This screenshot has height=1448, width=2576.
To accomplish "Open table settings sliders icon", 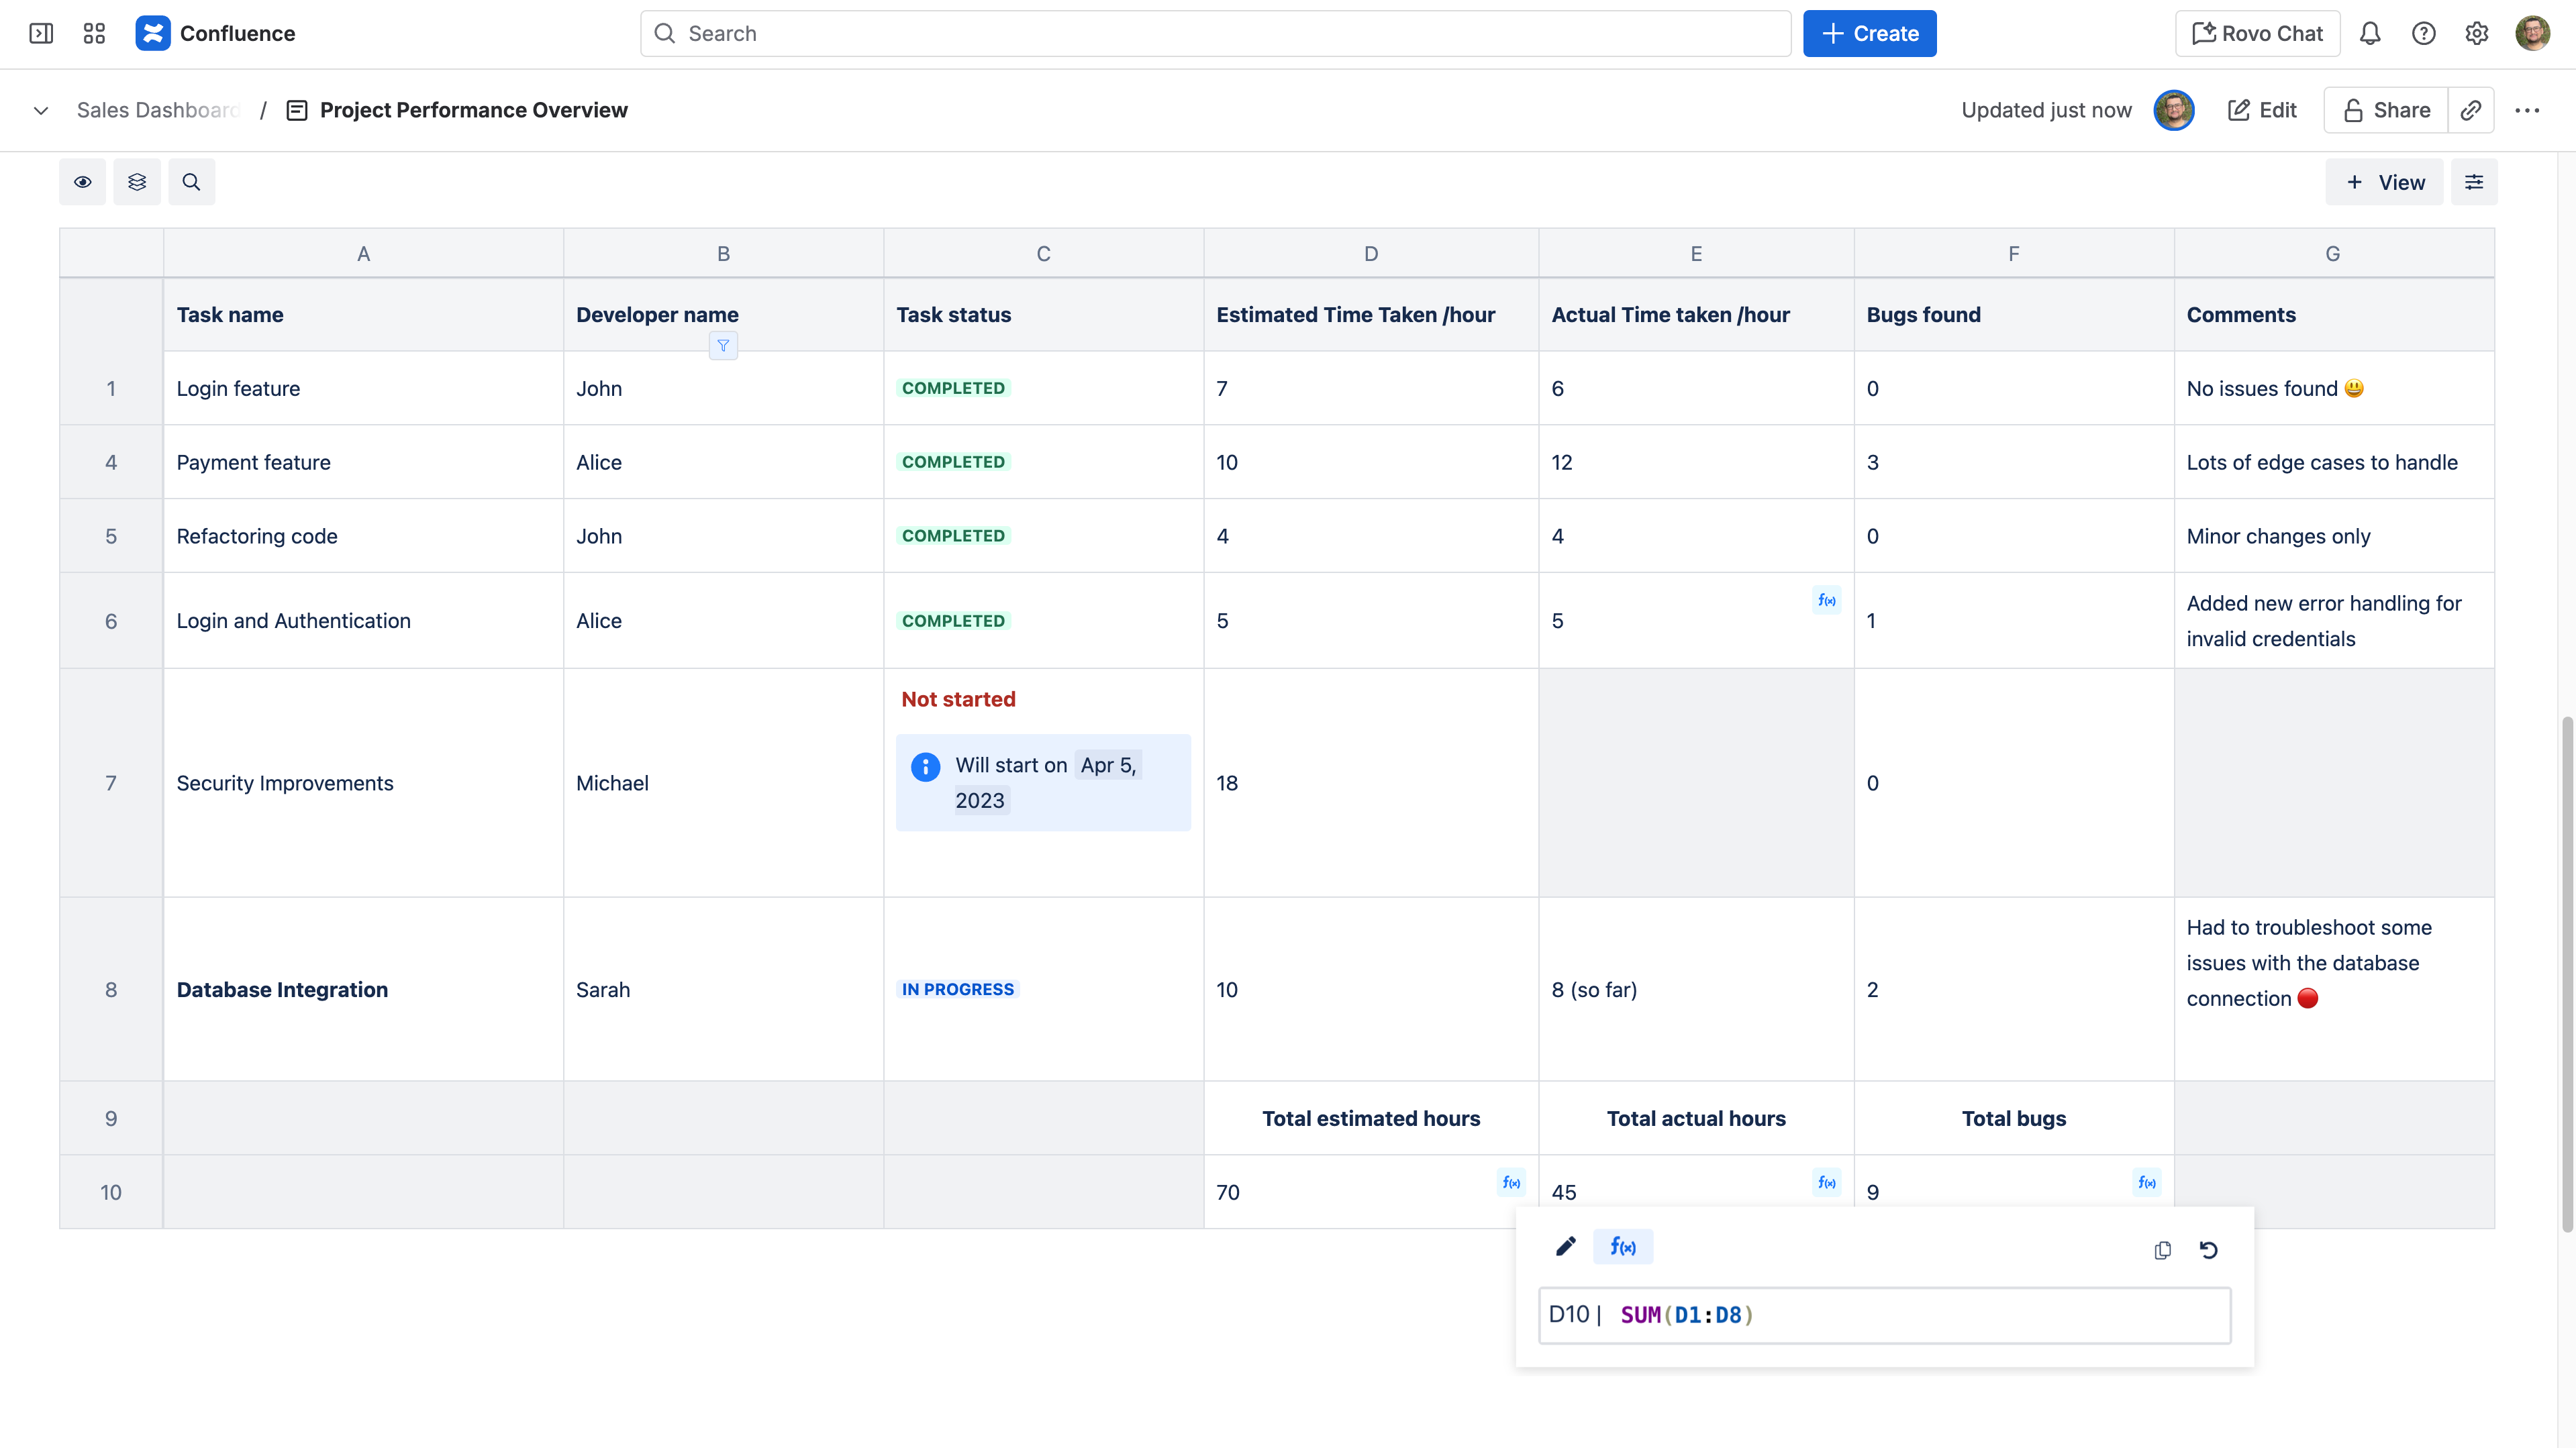I will click(x=2473, y=182).
